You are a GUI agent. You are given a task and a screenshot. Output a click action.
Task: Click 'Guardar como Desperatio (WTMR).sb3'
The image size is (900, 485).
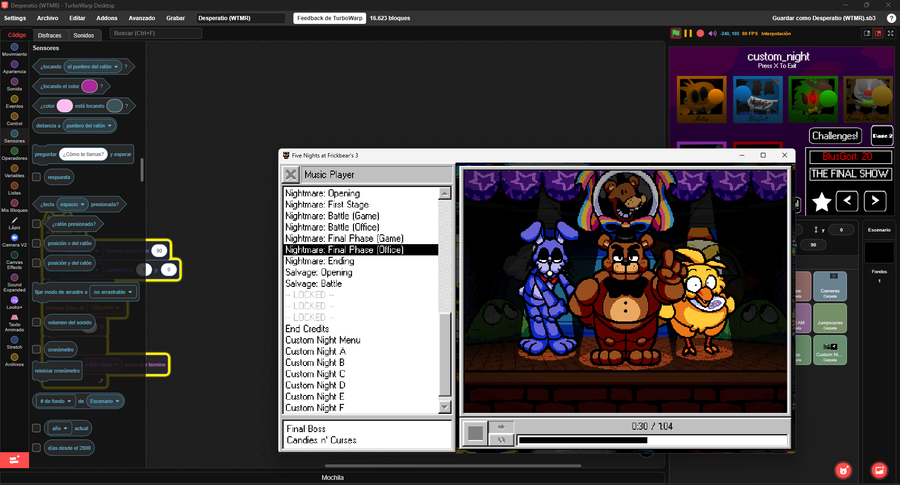point(824,18)
